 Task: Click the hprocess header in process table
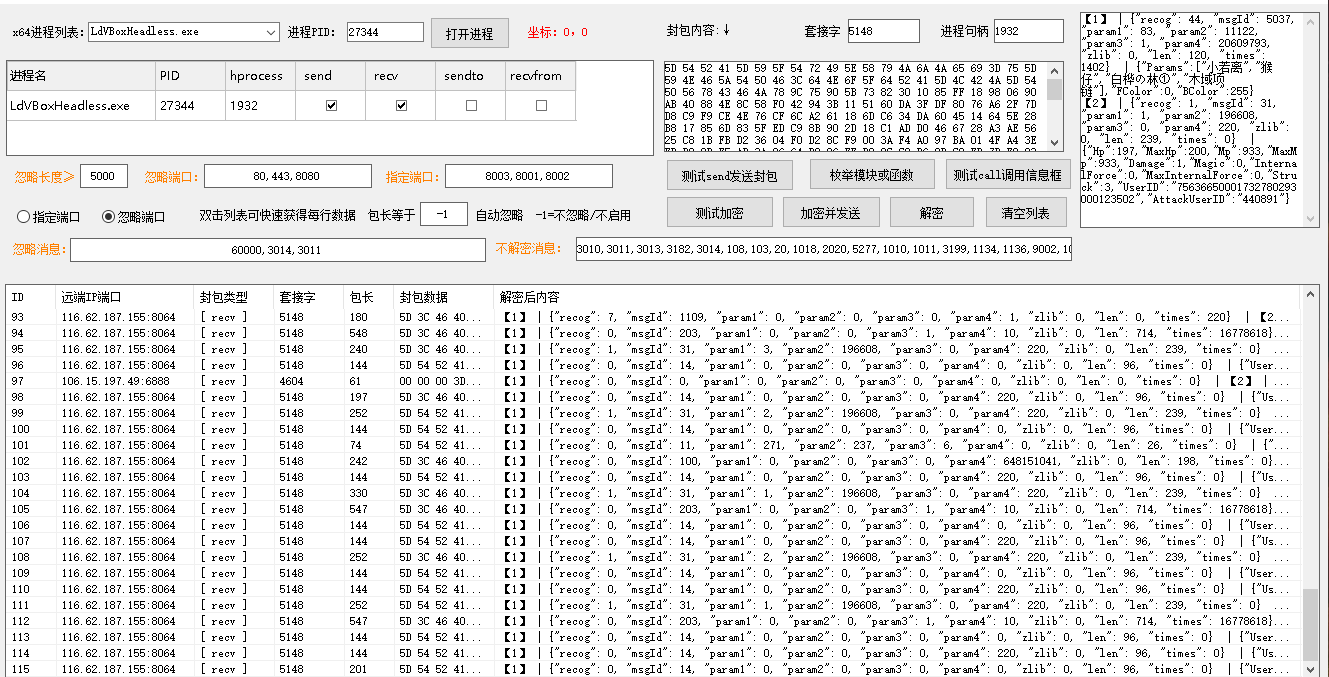click(x=260, y=76)
